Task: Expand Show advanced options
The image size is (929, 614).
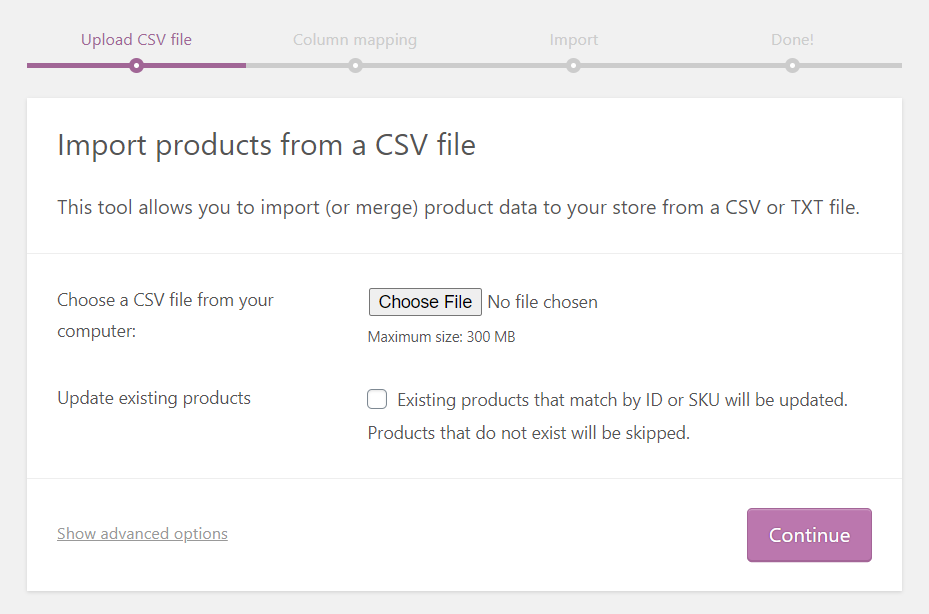Action: 142,534
